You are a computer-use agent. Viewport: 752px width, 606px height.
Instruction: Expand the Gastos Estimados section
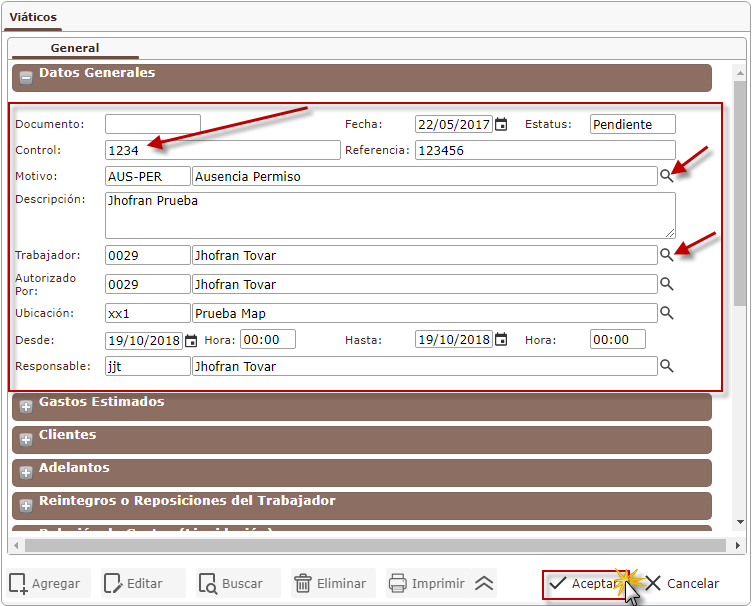pos(26,406)
